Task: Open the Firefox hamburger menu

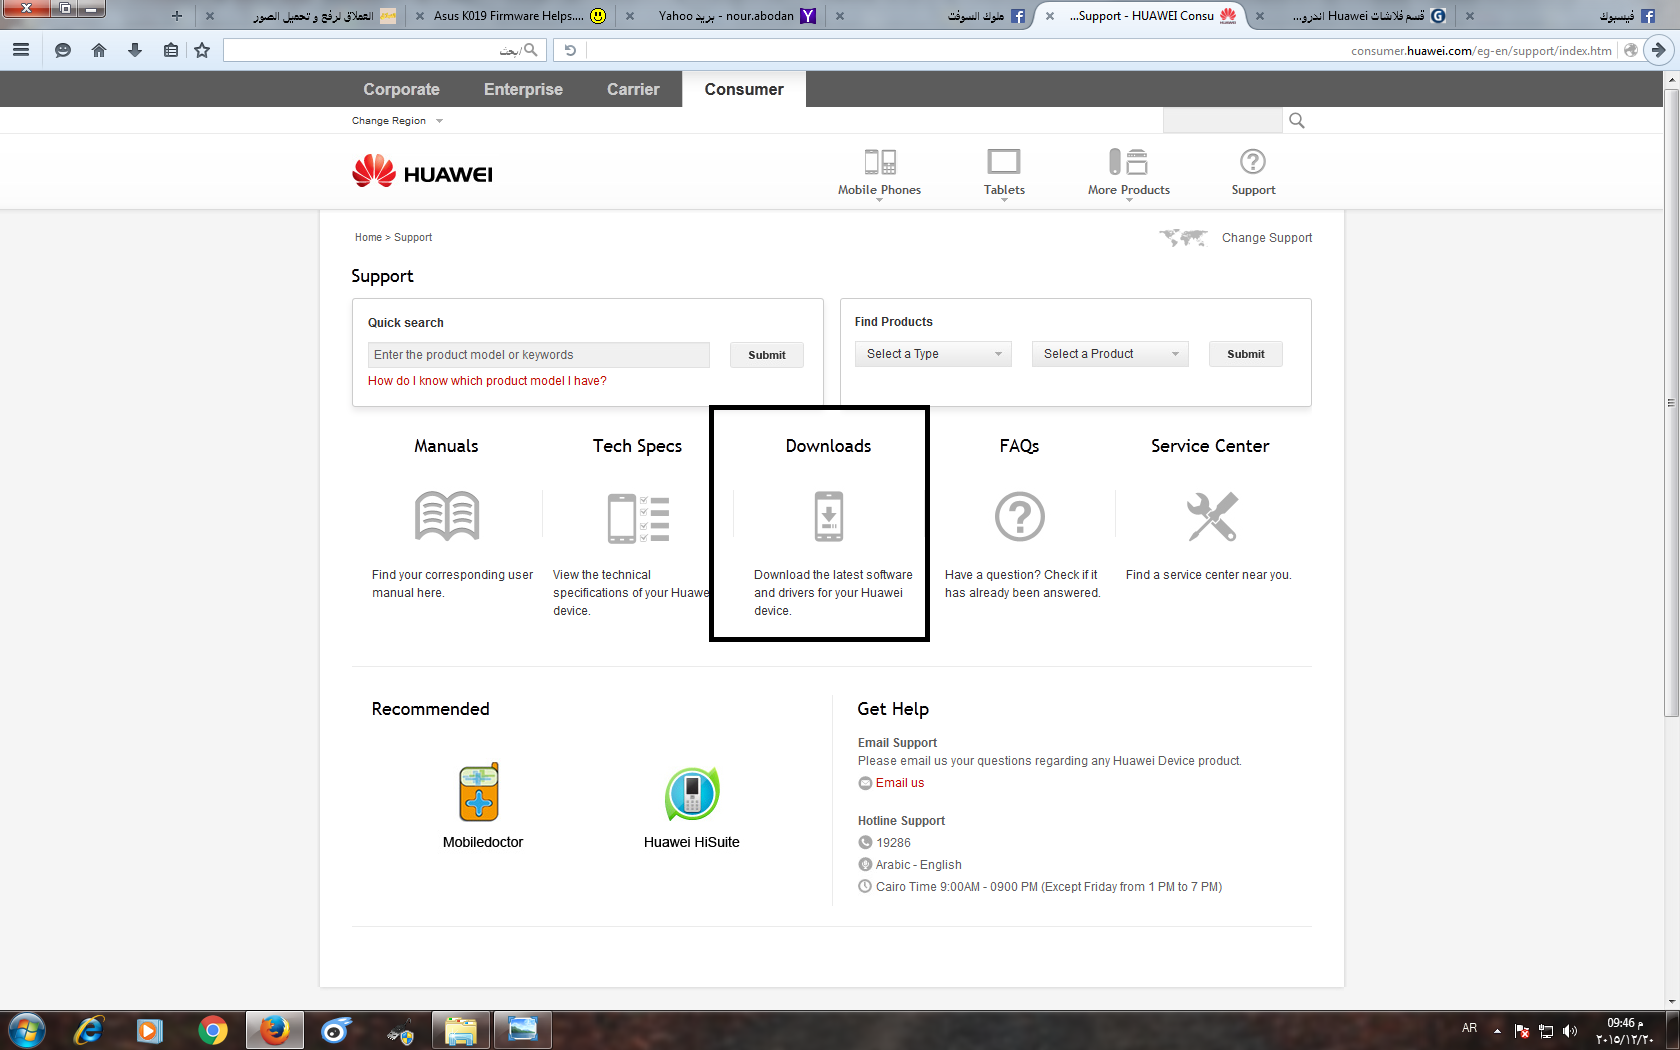Action: [x=21, y=50]
